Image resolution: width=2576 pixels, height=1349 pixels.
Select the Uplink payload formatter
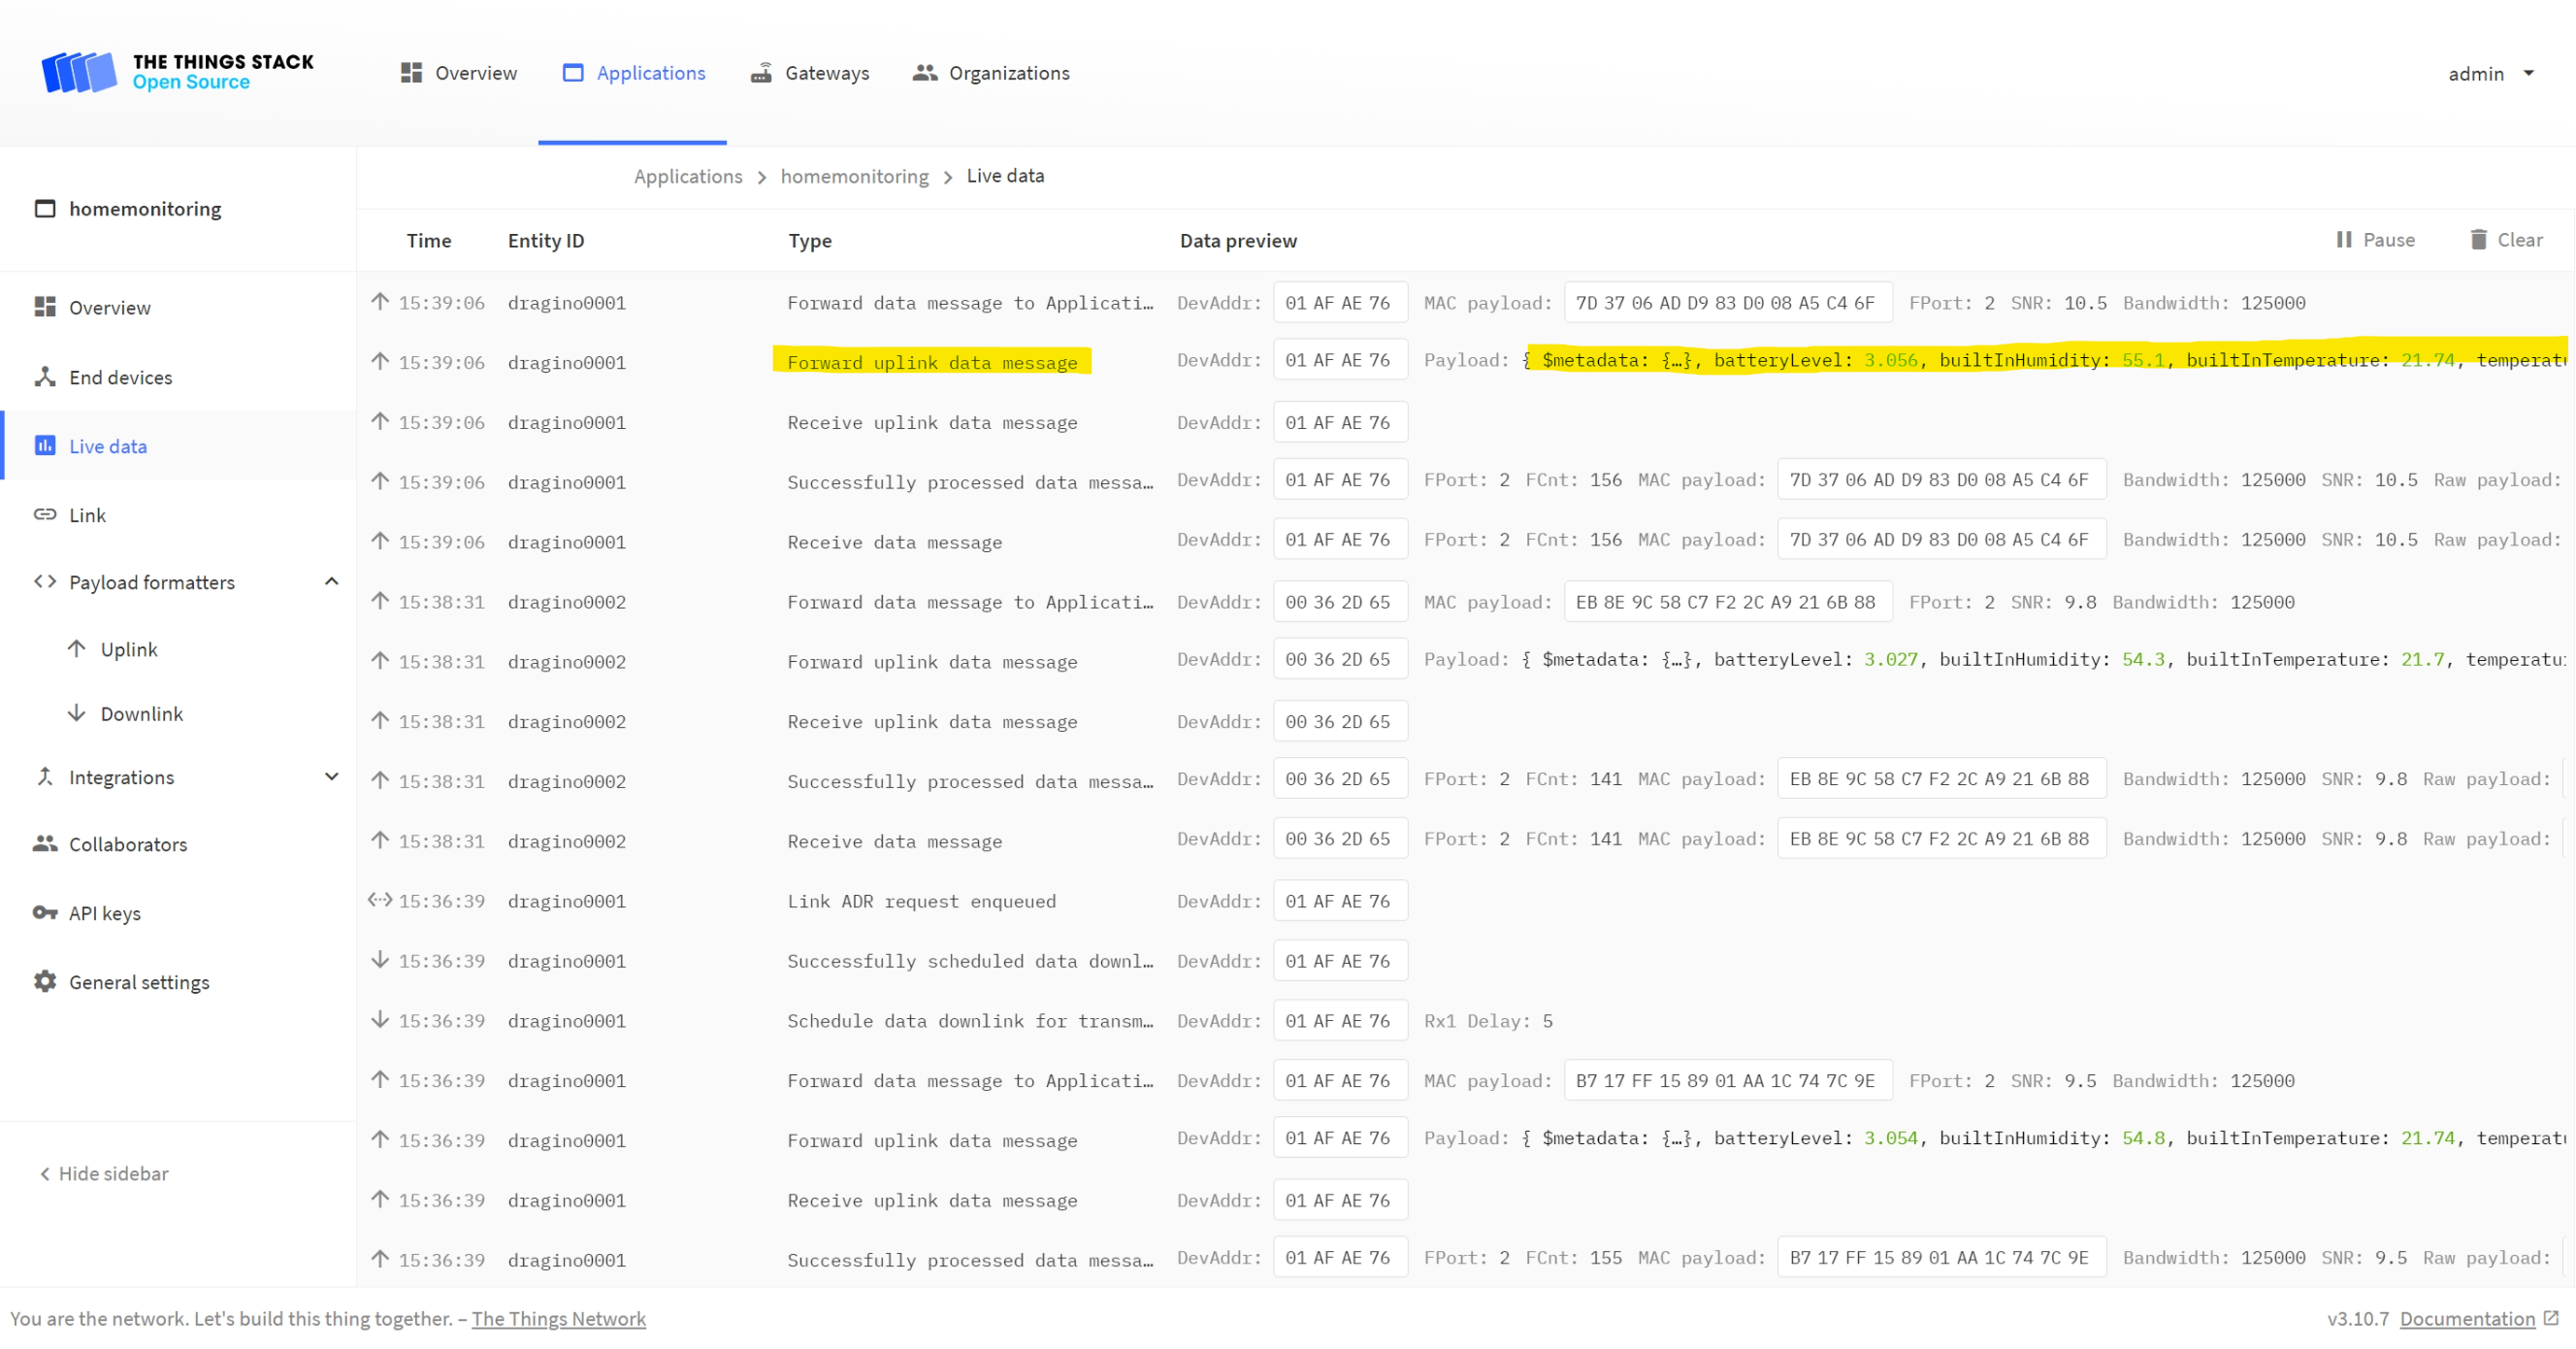[x=128, y=649]
